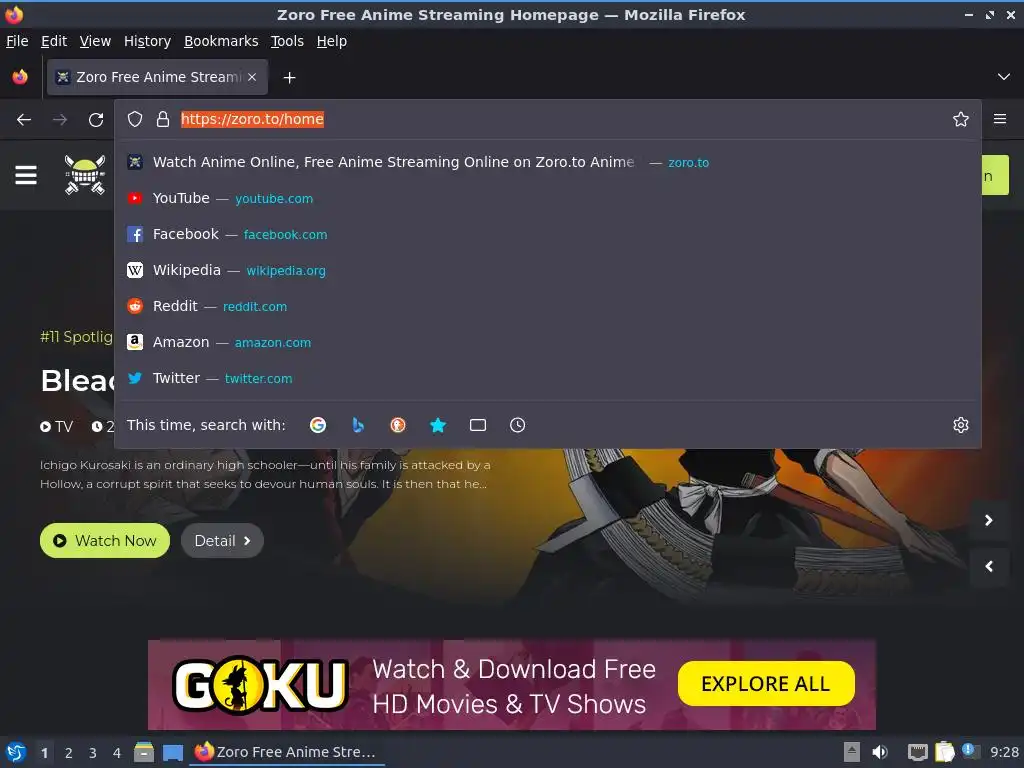
Task: Choose the Facebook suggestion
Action: (x=547, y=234)
